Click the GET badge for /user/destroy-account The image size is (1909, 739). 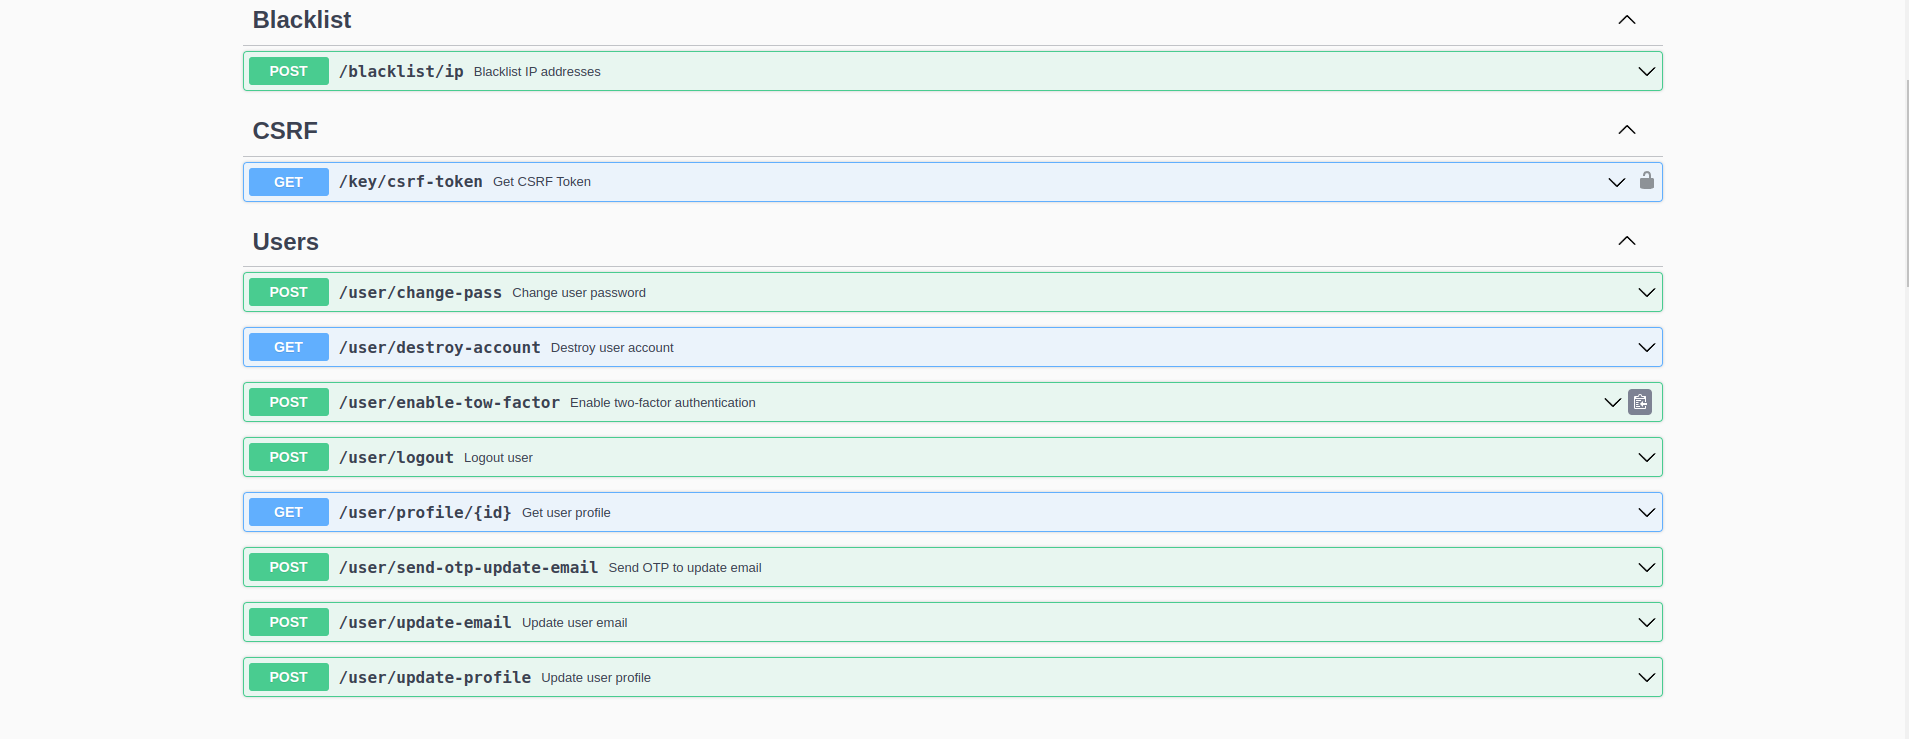(x=288, y=347)
